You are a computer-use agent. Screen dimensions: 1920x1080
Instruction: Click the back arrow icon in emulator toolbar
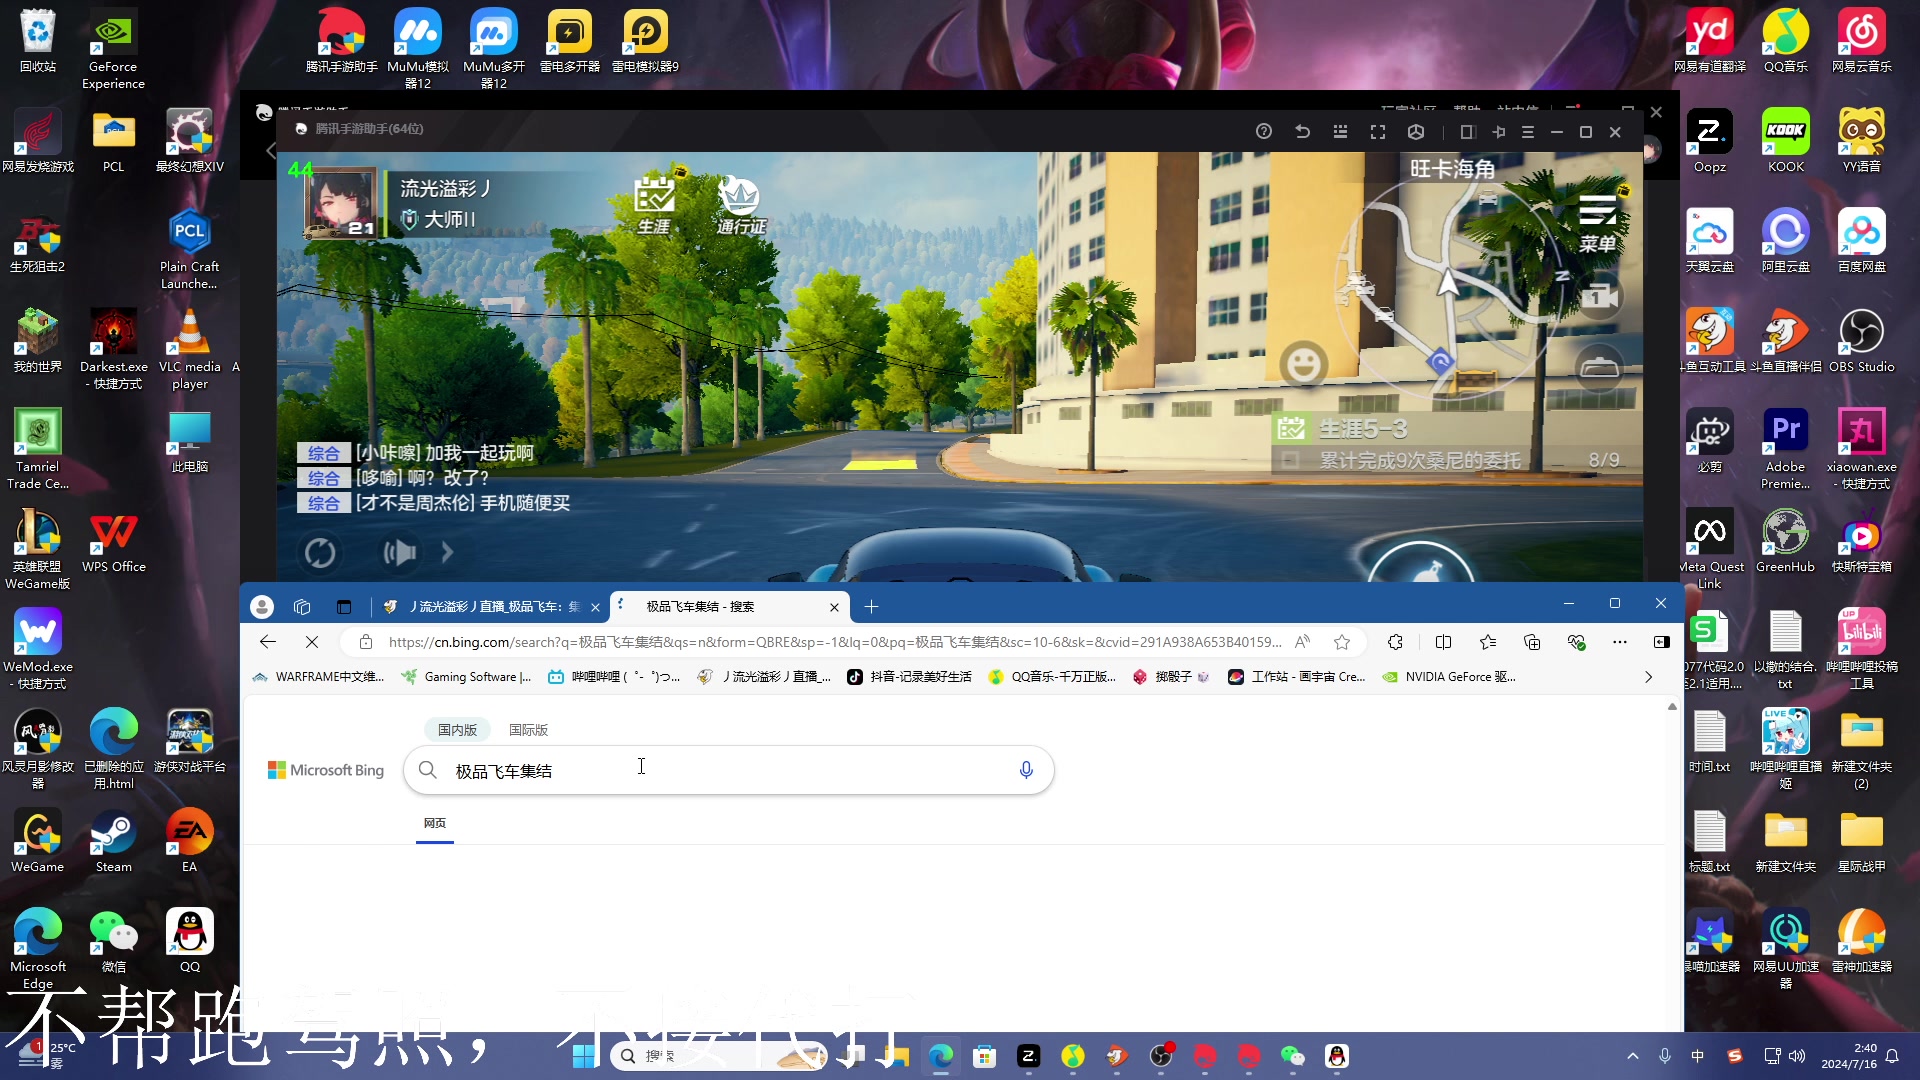tap(1302, 131)
